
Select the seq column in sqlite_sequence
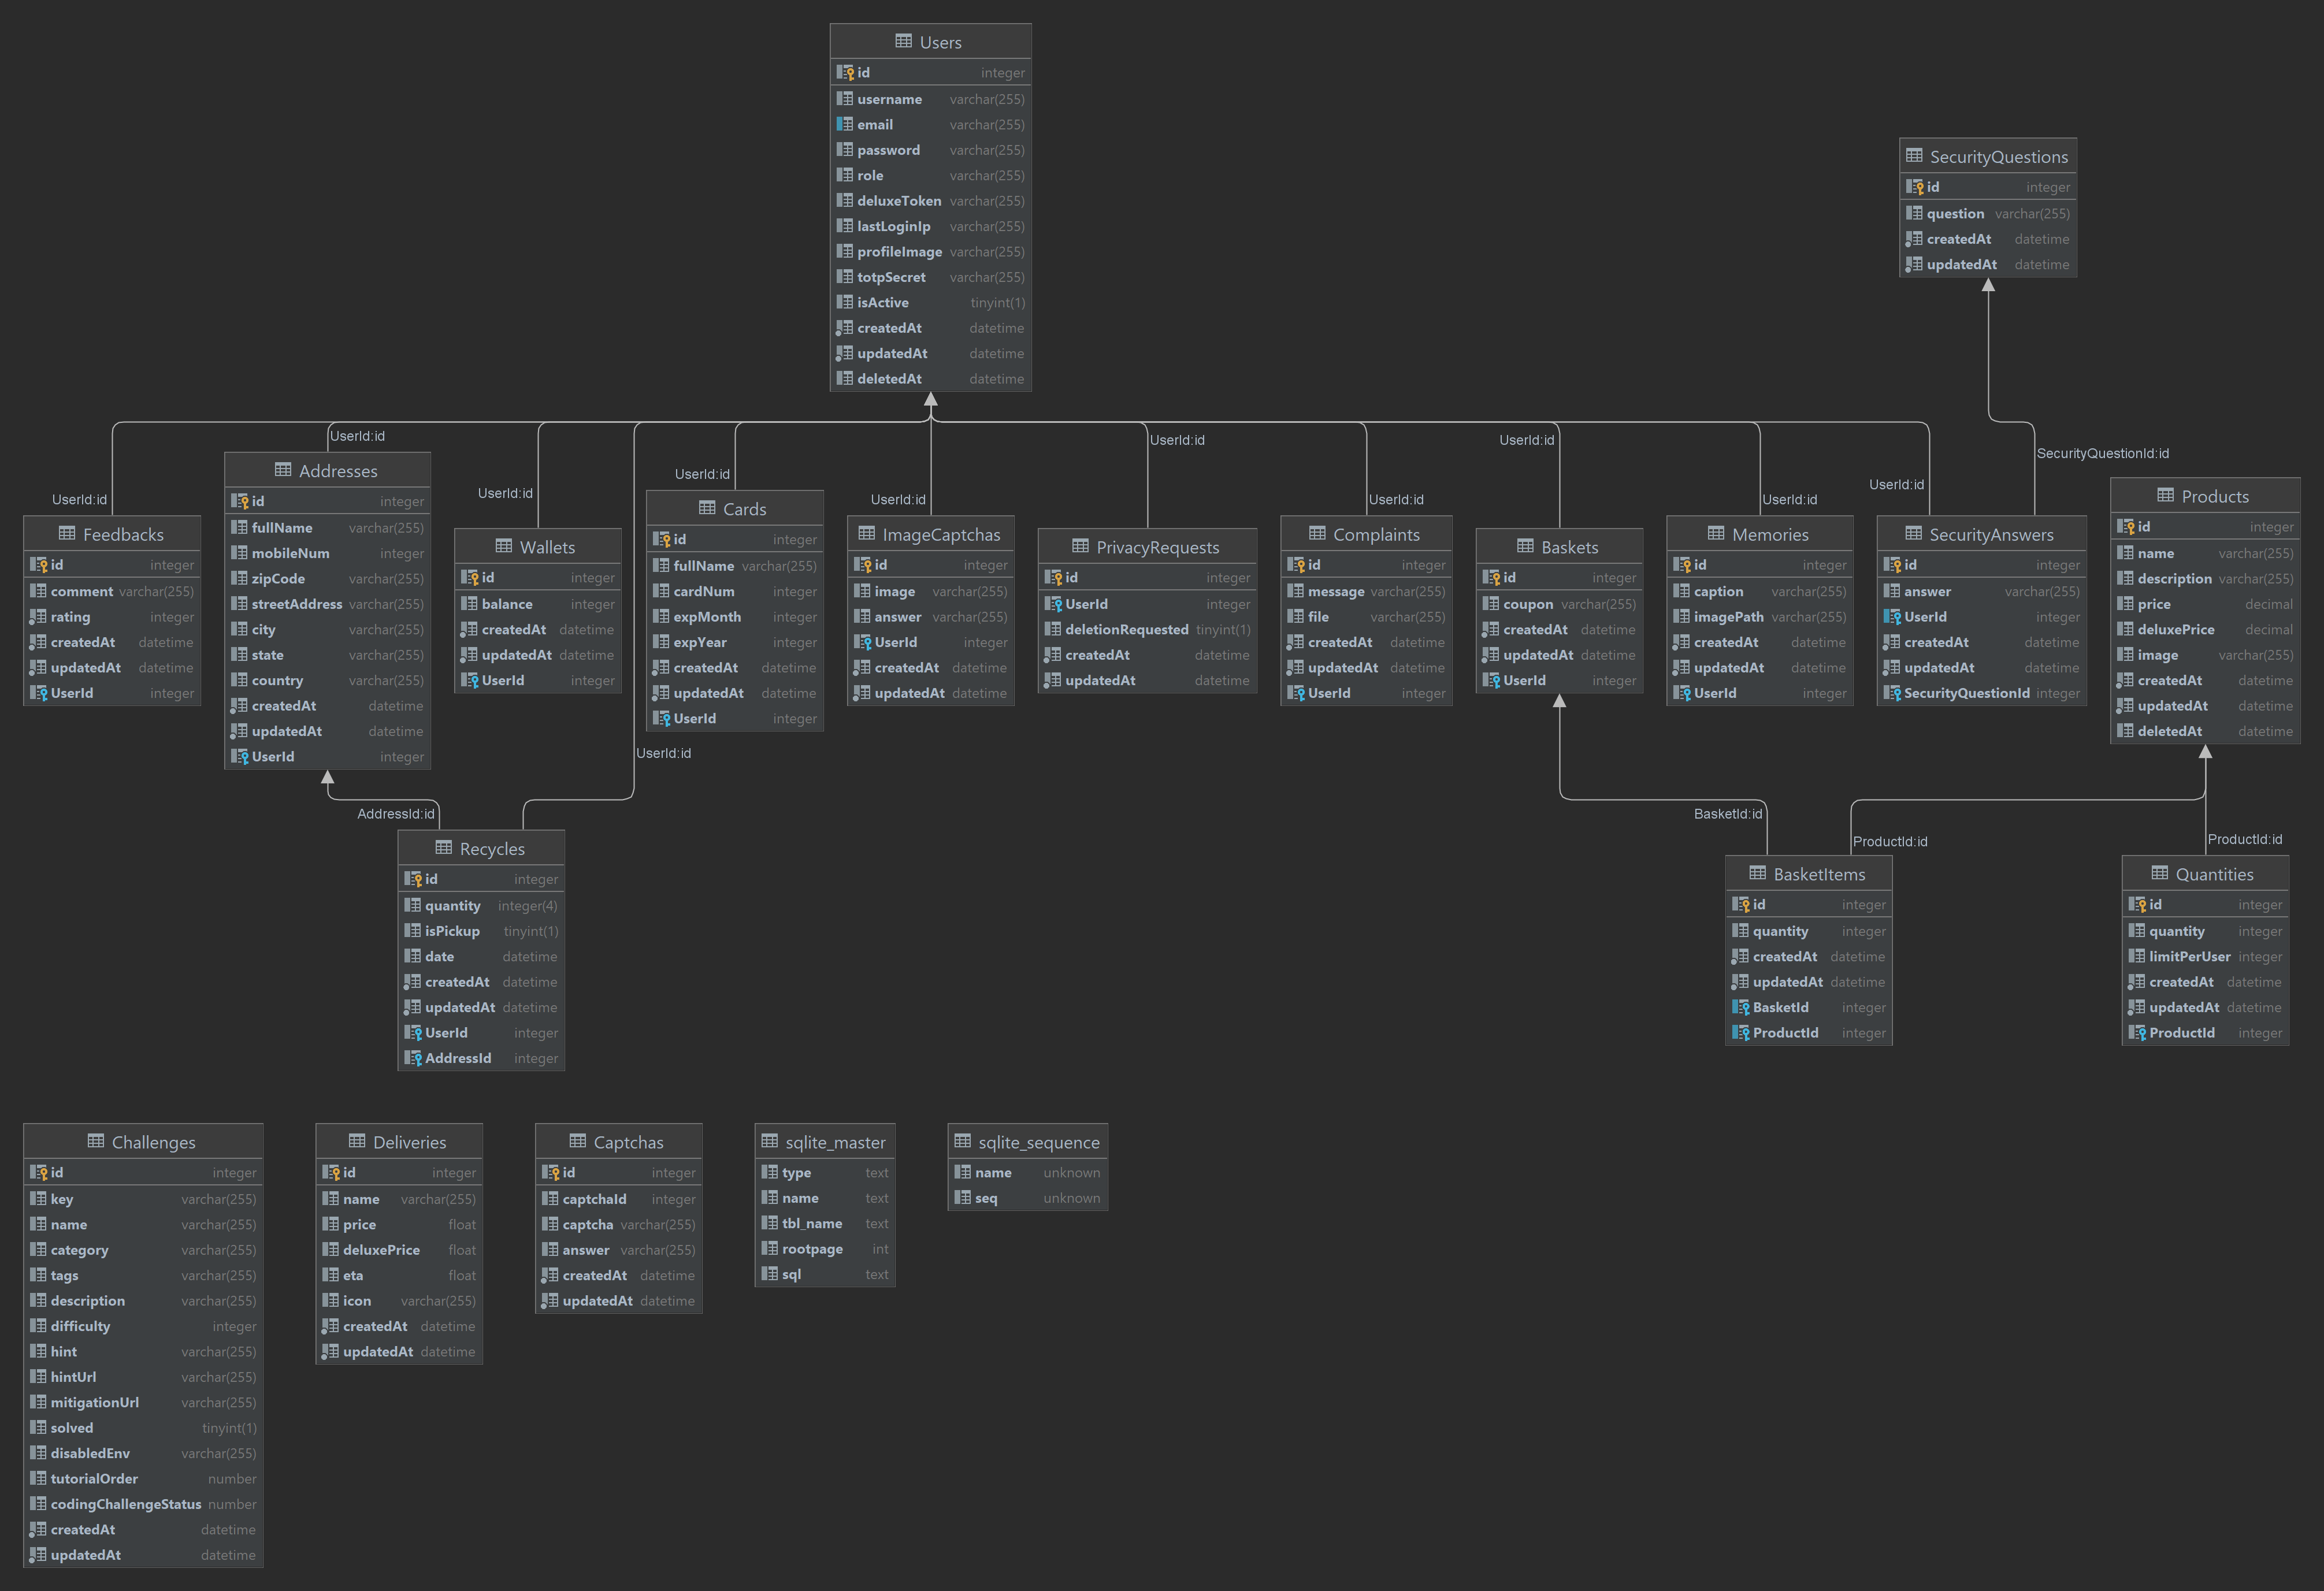point(1027,1198)
